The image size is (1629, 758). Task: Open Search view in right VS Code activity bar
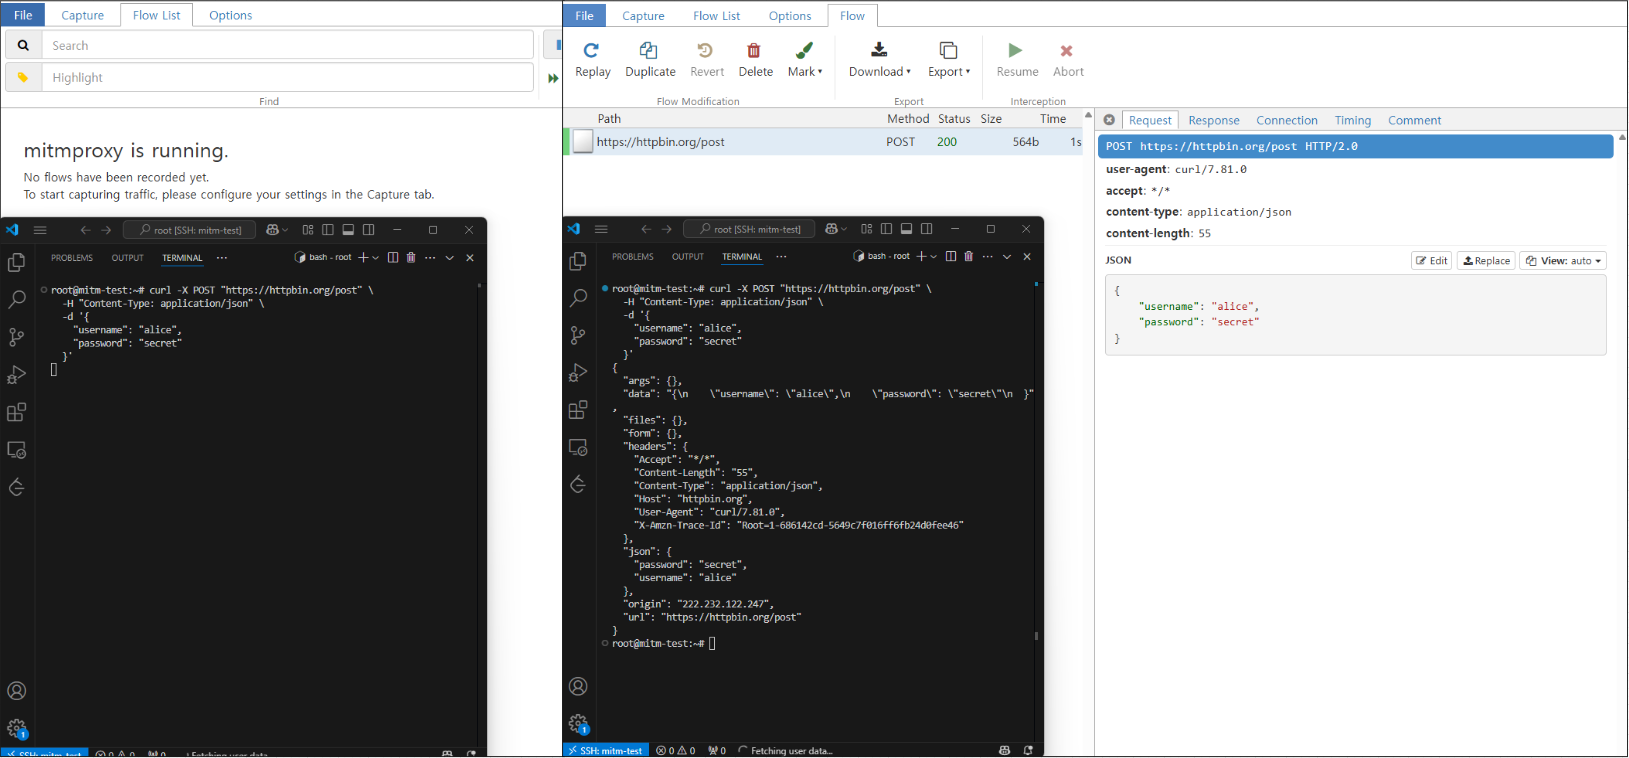[578, 298]
